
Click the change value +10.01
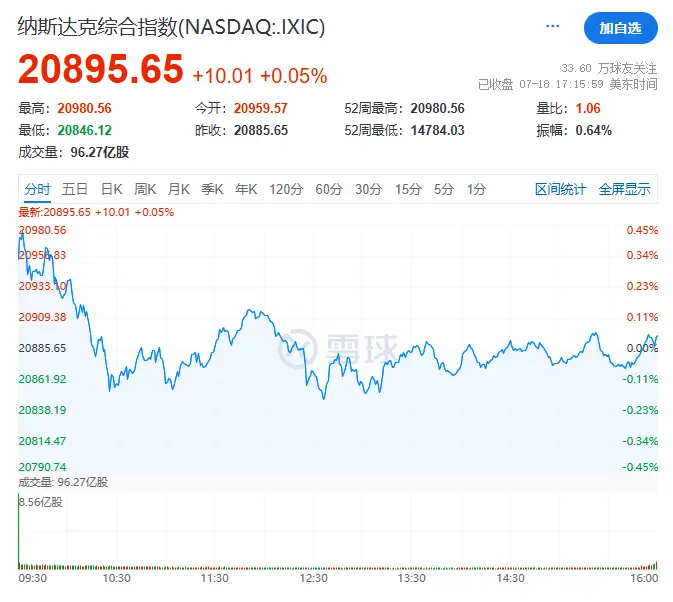point(222,76)
